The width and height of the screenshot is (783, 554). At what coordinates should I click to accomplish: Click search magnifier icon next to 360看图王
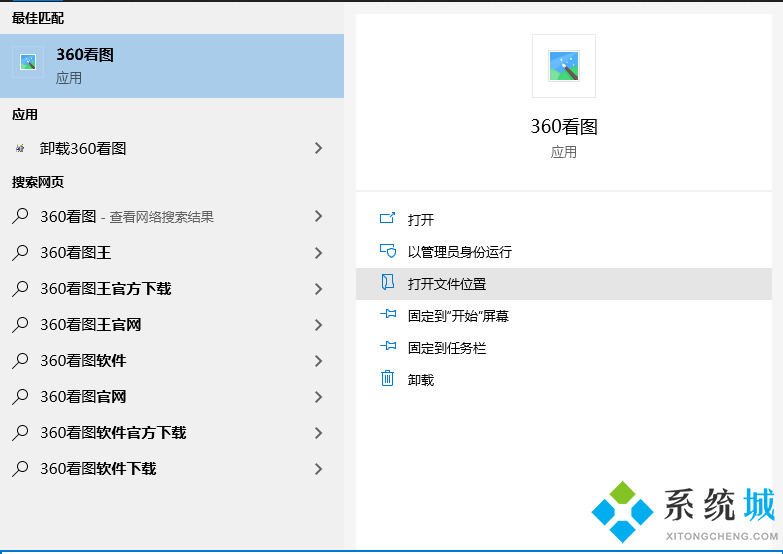pos(20,253)
